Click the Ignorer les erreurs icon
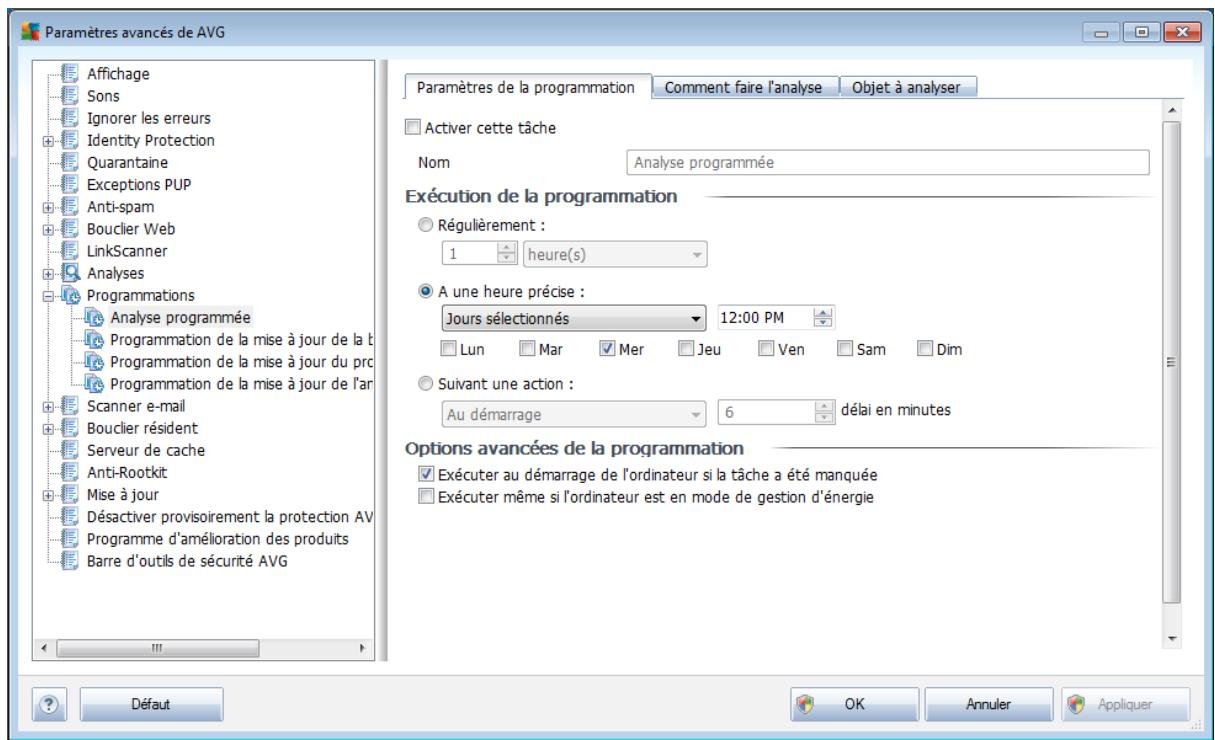The width and height of the screenshot is (1215, 740). (68, 119)
